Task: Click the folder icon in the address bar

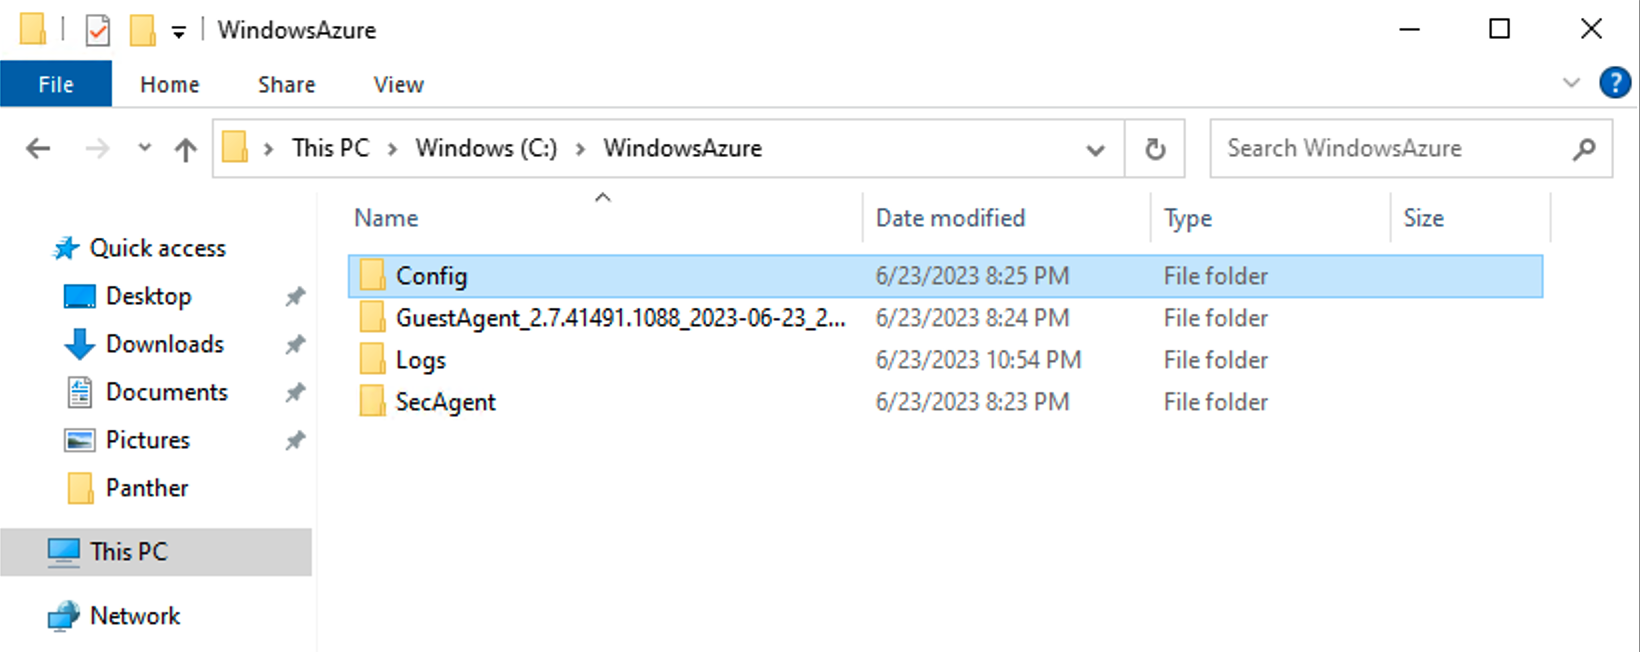Action: pos(234,147)
